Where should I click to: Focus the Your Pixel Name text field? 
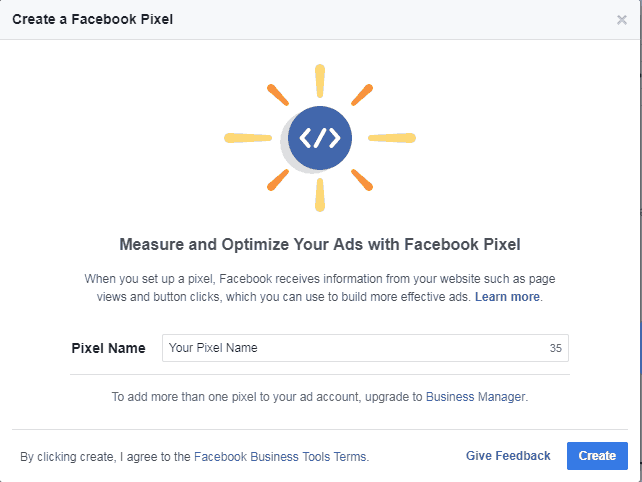tap(365, 348)
